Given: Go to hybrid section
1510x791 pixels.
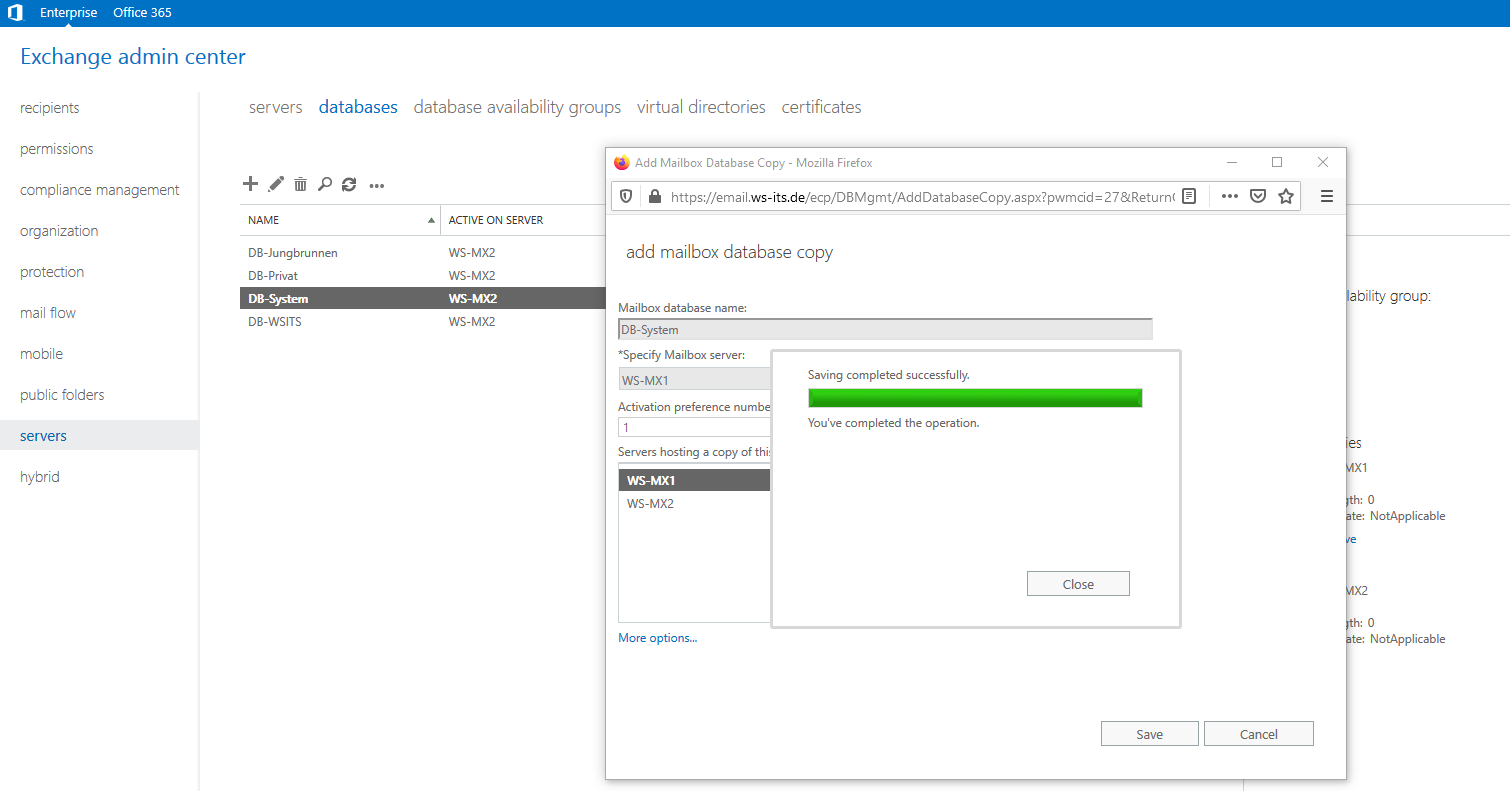Looking at the screenshot, I should (x=40, y=477).
